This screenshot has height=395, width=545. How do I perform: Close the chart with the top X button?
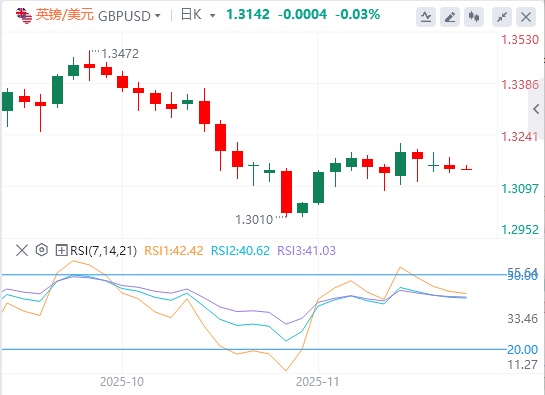pos(526,17)
